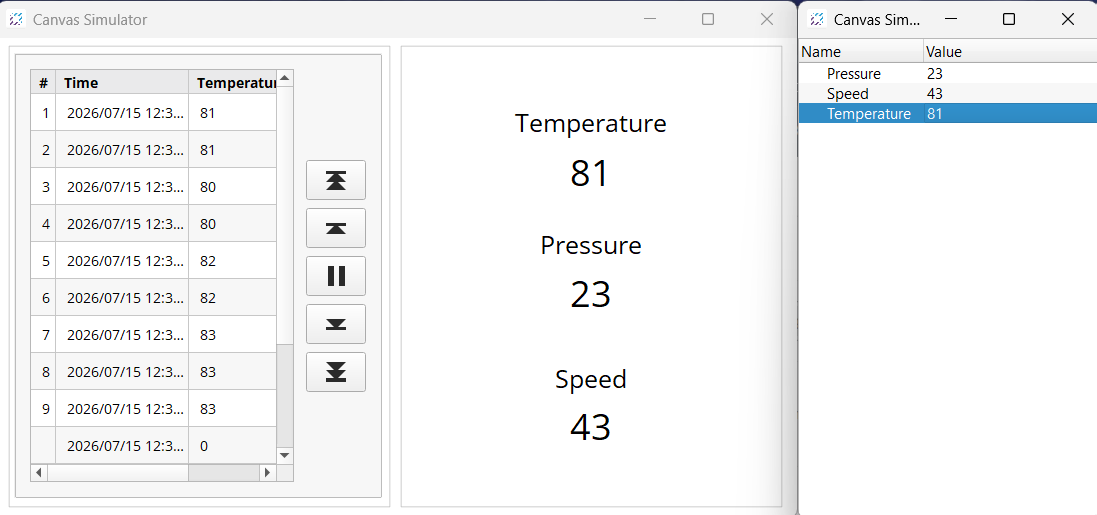Click the table's vertical scrollbar down arrow
This screenshot has height=515, width=1097.
285,455
